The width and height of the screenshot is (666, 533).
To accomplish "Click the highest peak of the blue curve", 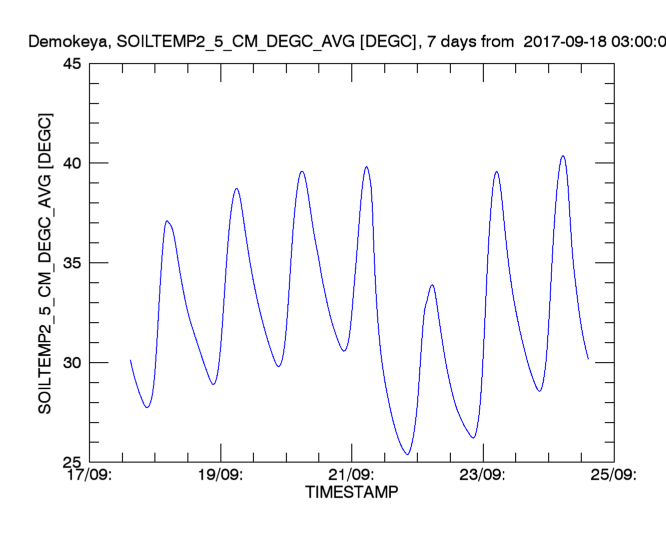I will coord(563,156).
